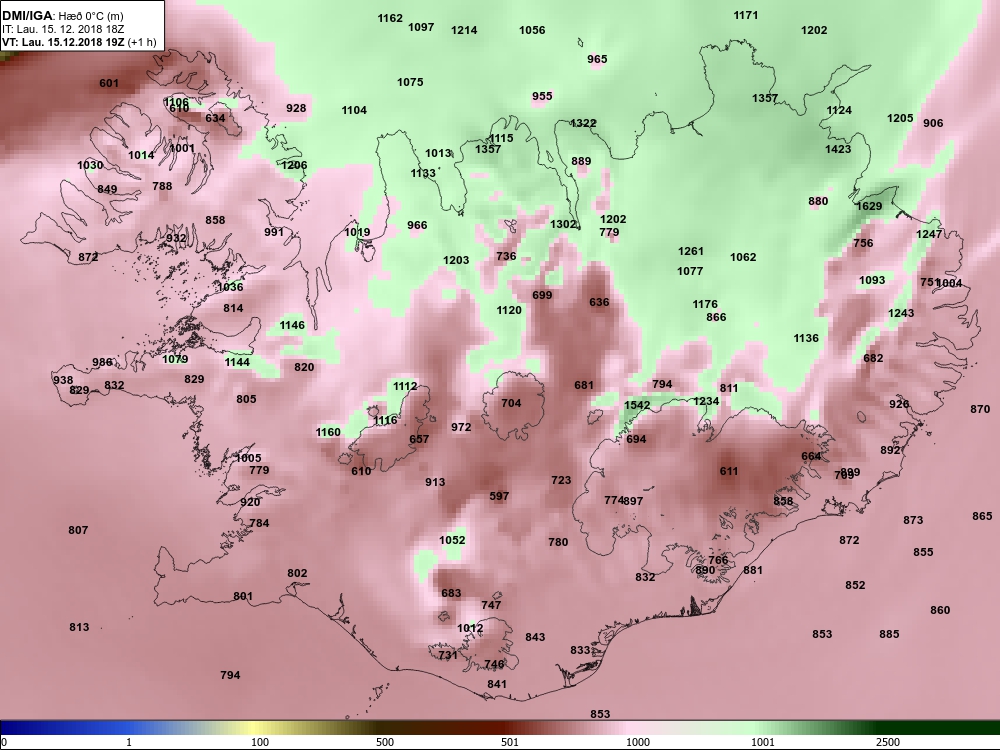
Task: Click the map value 1234
Action: click(706, 401)
